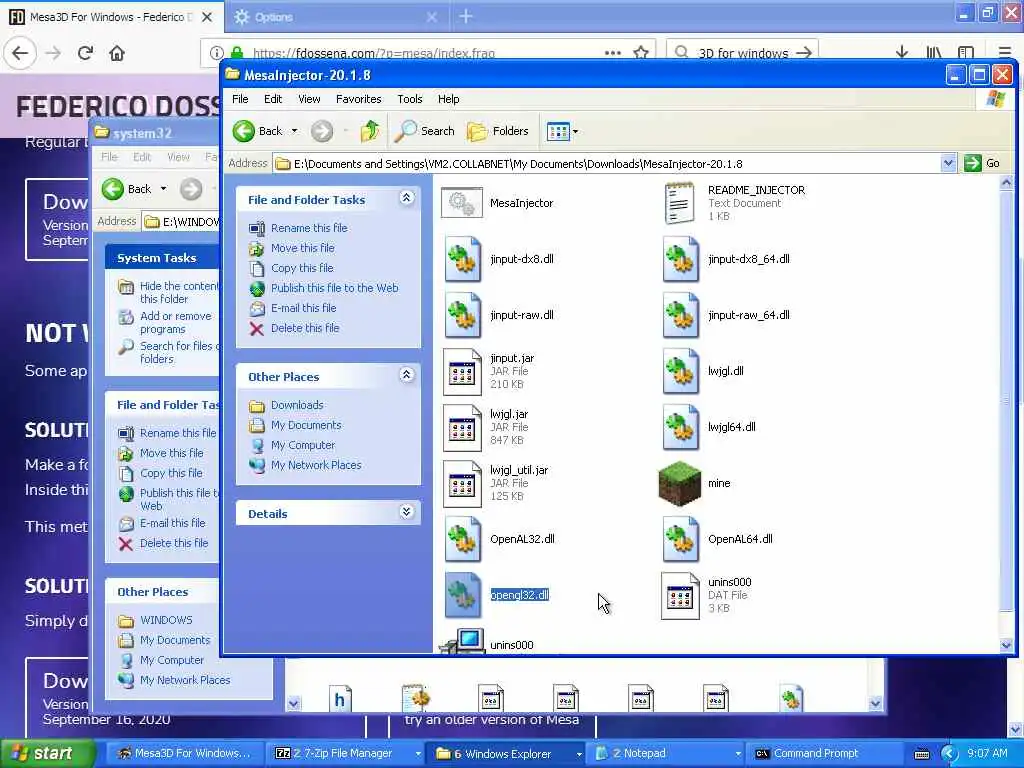Select the OpenAL64.dll file icon
Viewport: 1024px width, 768px height.
point(680,539)
